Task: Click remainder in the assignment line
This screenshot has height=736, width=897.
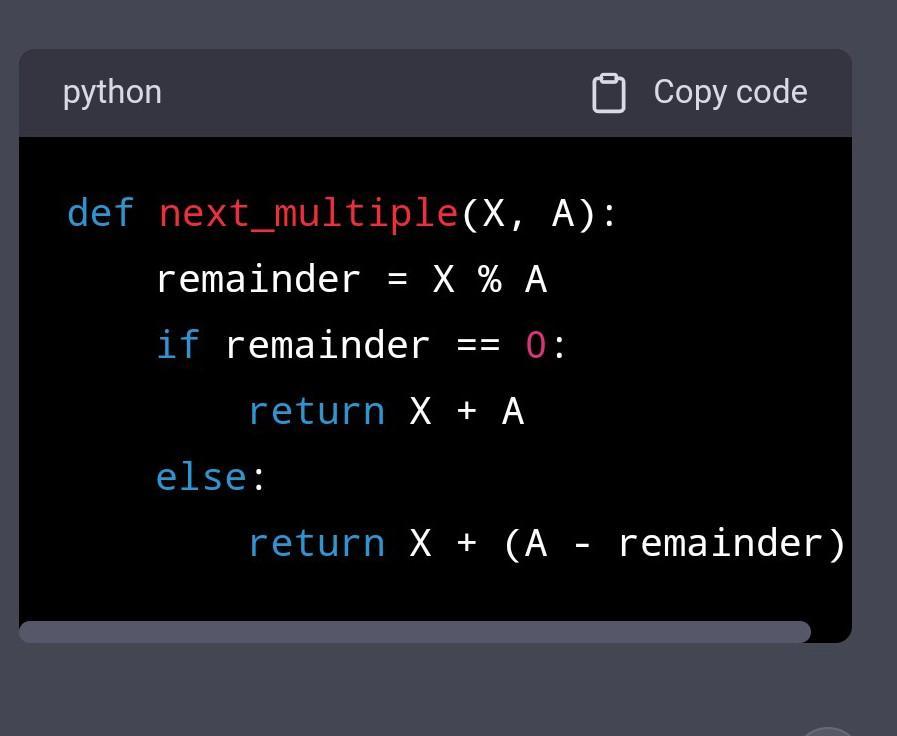Action: coord(258,279)
